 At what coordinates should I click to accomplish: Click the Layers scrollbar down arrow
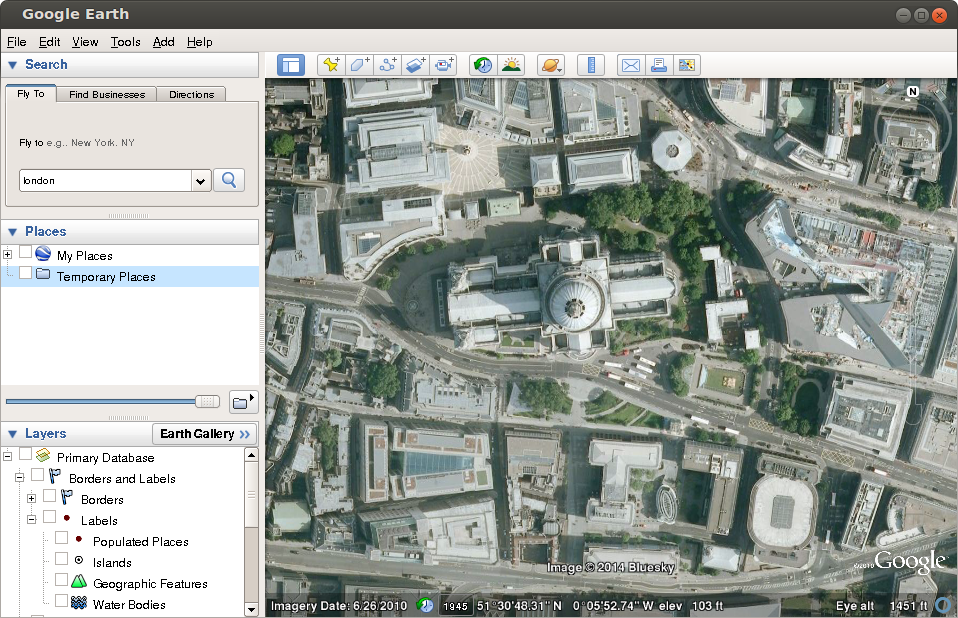coord(251,609)
